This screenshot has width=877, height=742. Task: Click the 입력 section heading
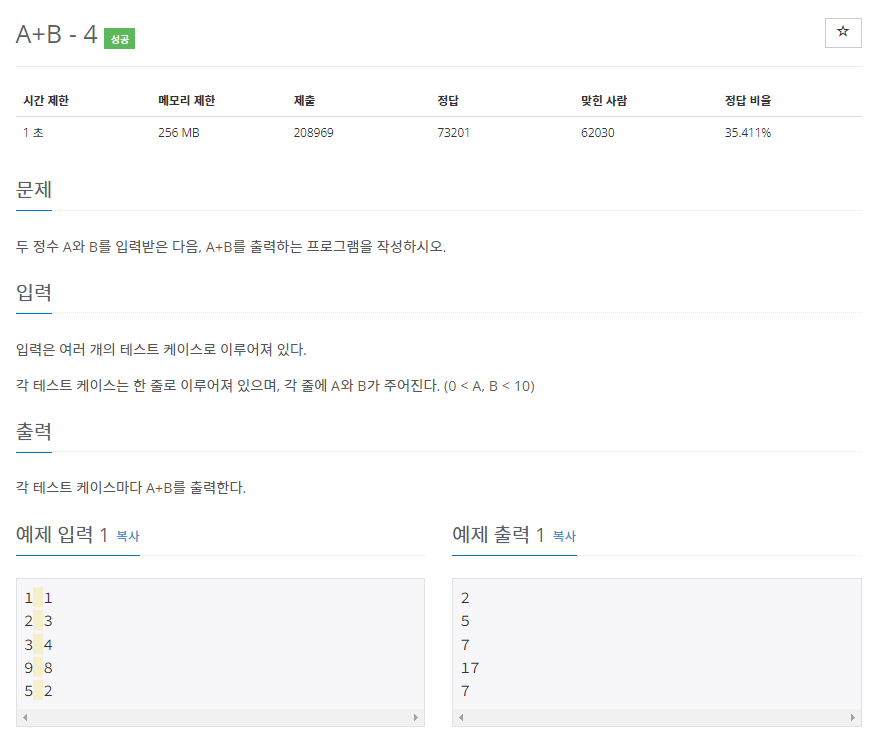click(x=34, y=292)
